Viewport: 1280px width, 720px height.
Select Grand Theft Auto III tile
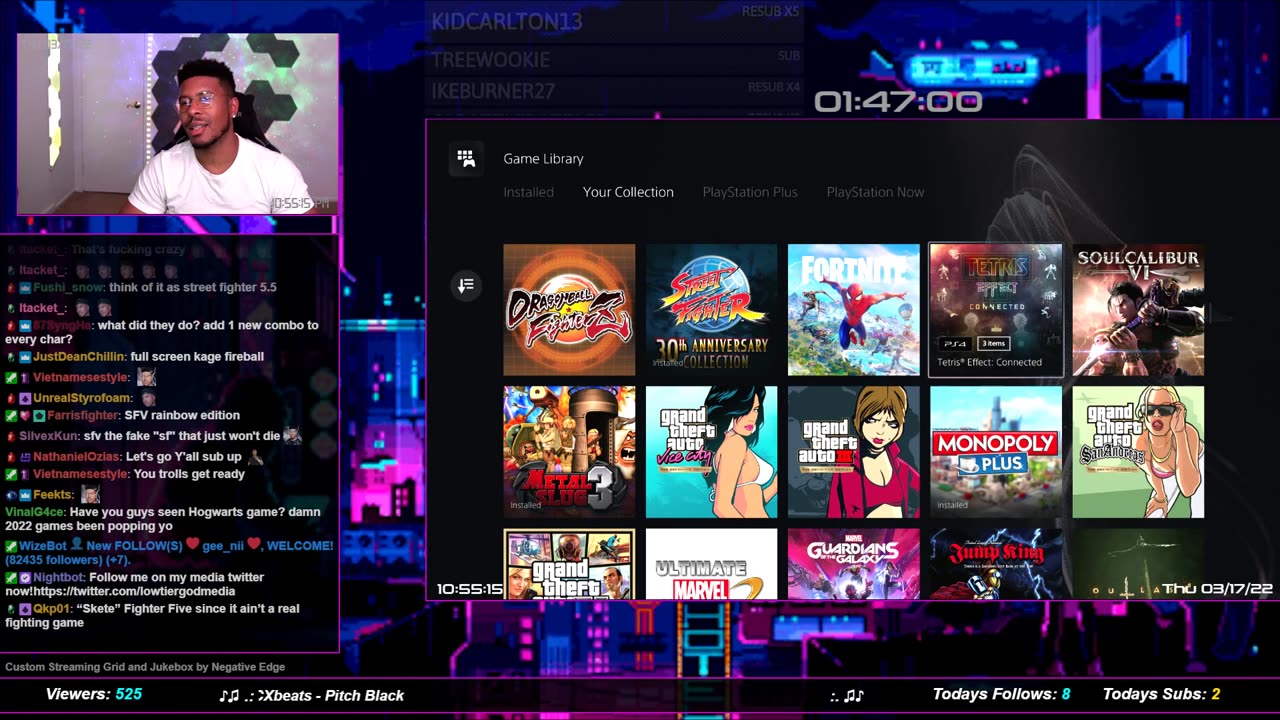click(x=853, y=452)
